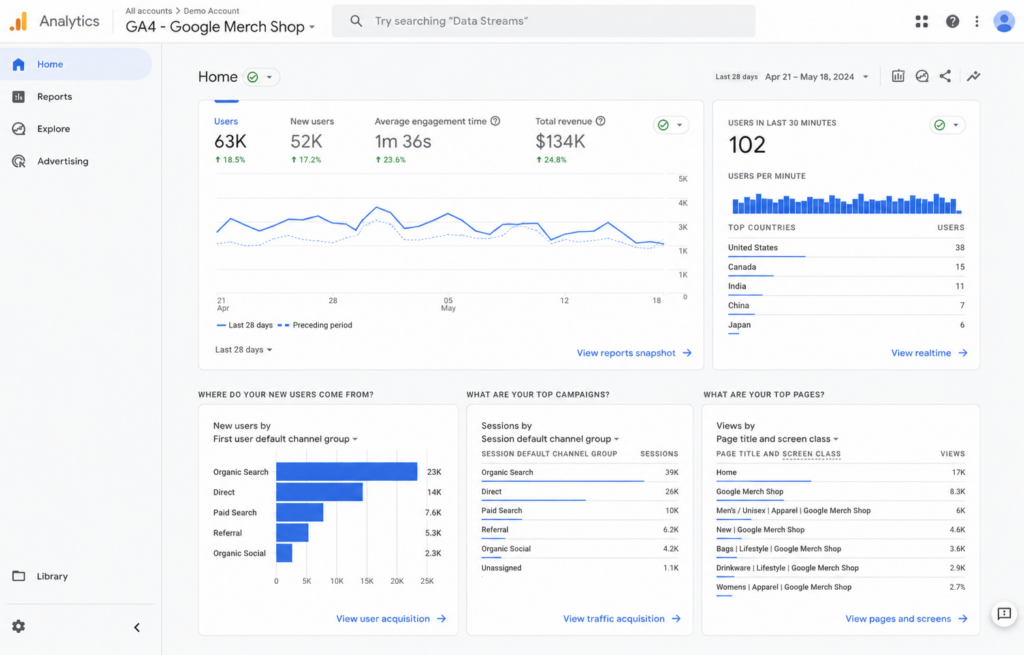Focus the Try searching Data Streams field
Viewport: 1024px width, 655px height.
coord(543,21)
